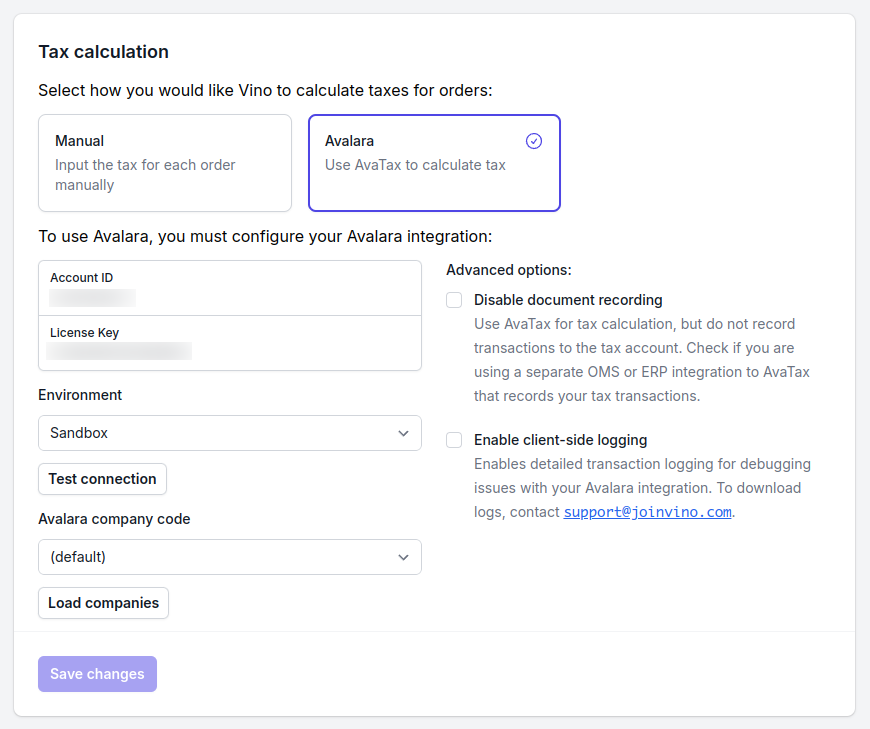Click the chevron arrow in the Environment field
This screenshot has width=870, height=729.
pyautogui.click(x=403, y=433)
